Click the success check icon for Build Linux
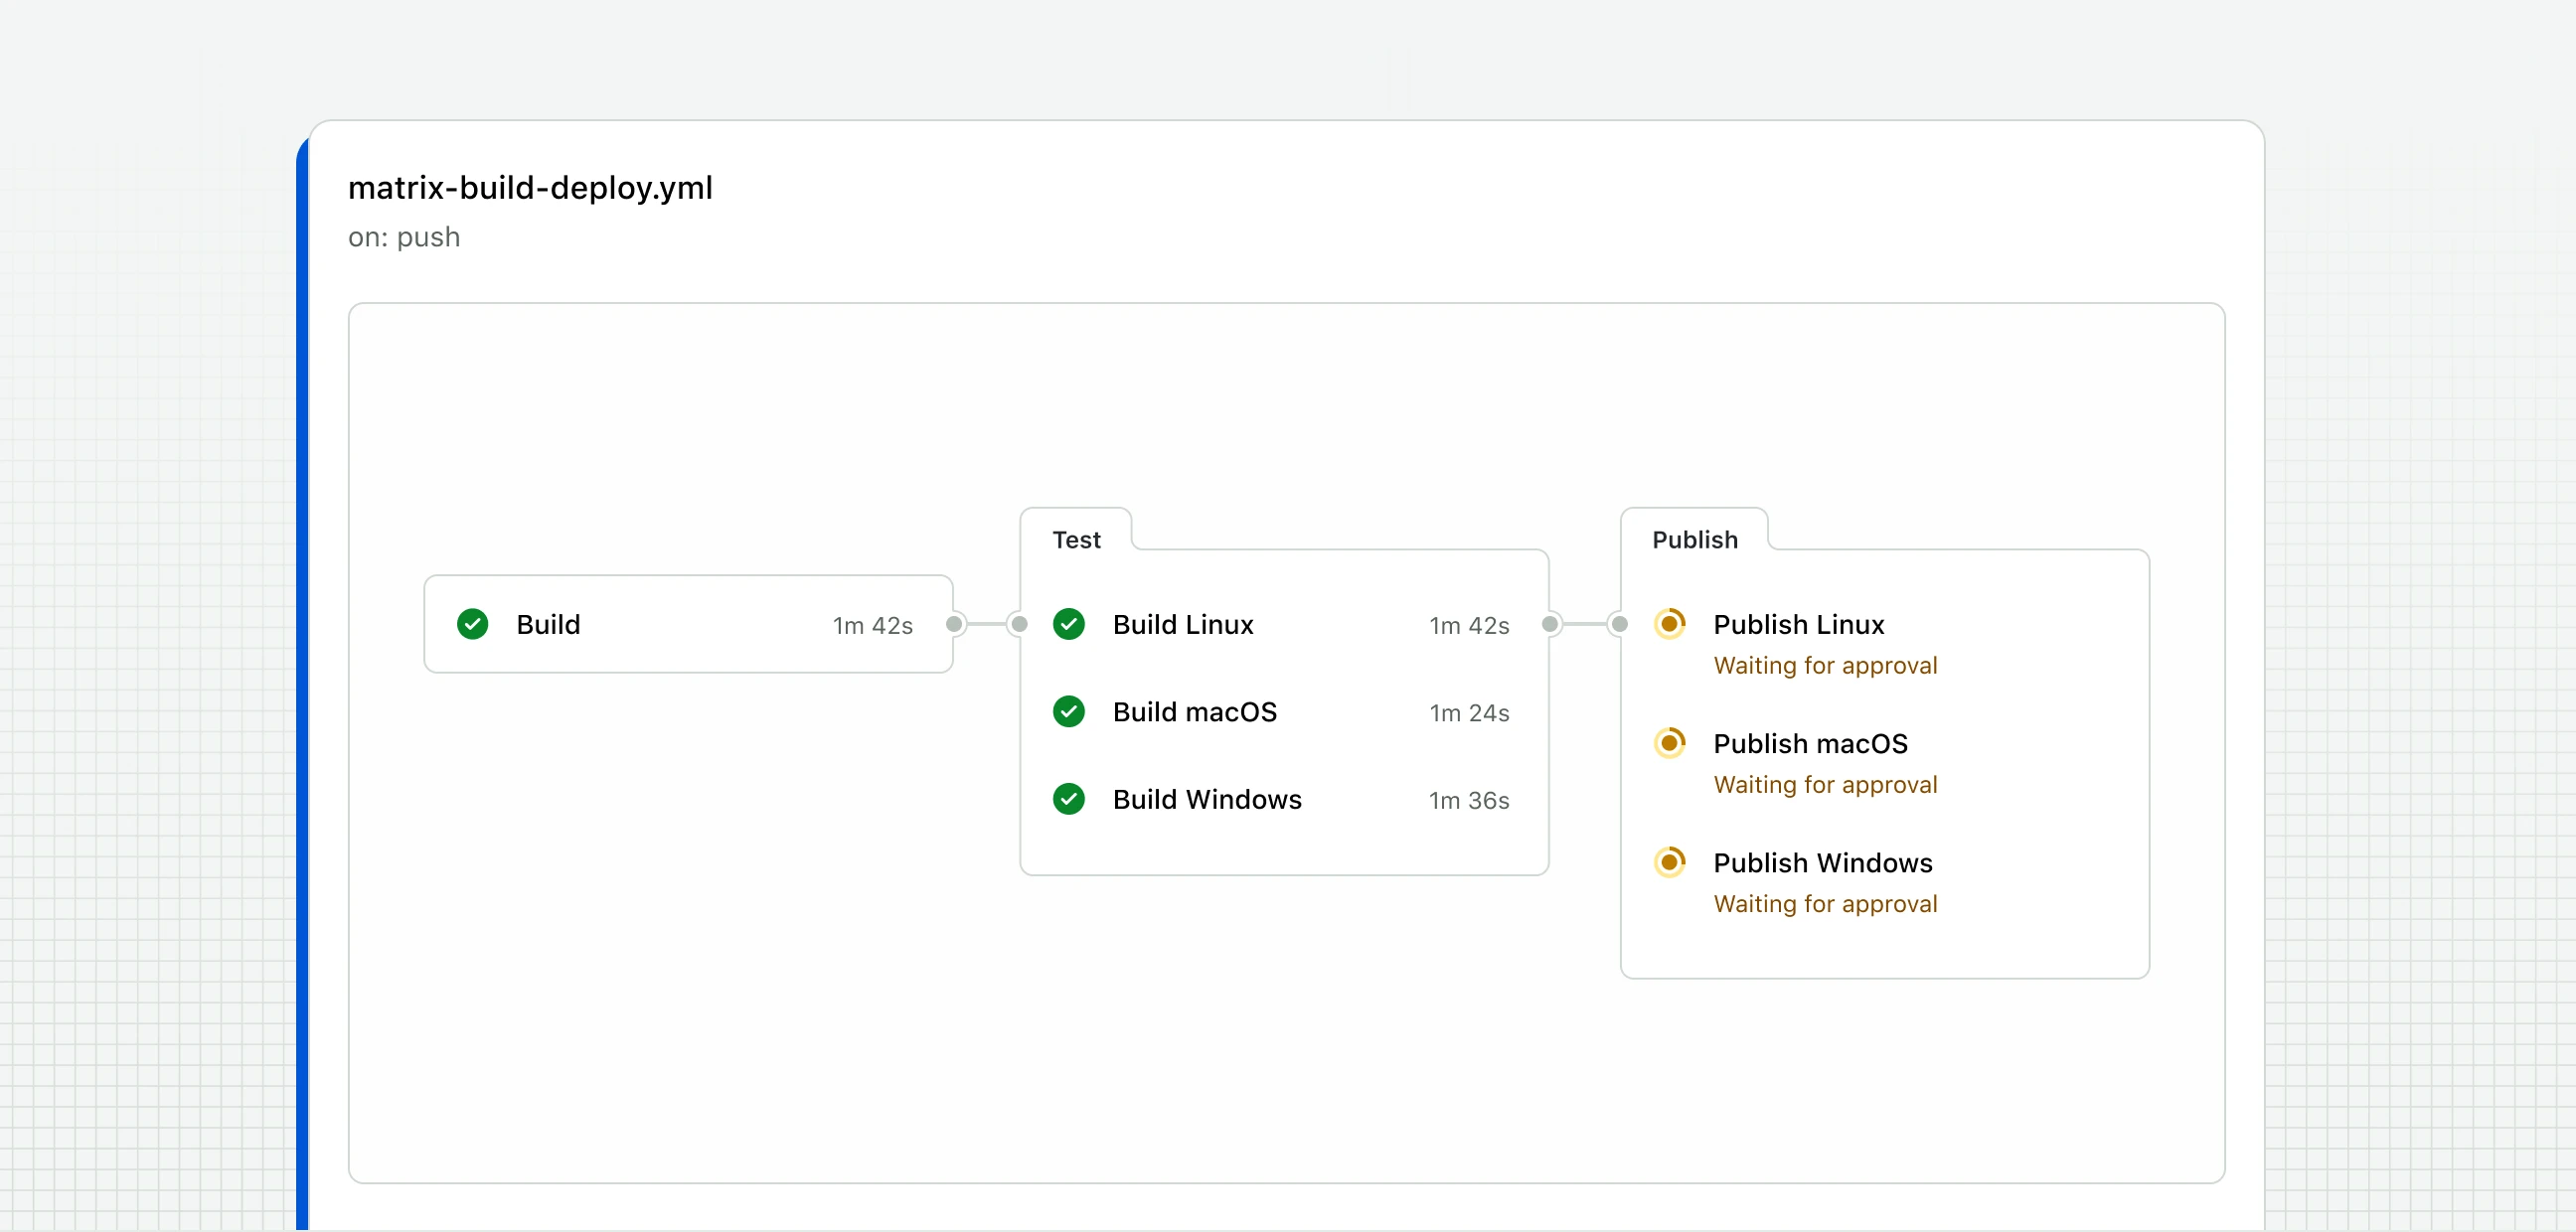The image size is (2576, 1232). pyautogui.click(x=1069, y=624)
